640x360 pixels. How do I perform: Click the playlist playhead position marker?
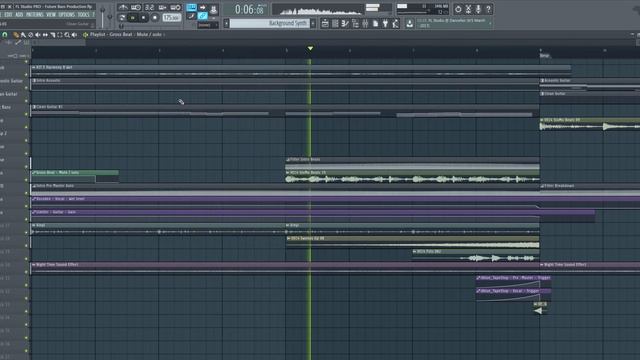[x=310, y=49]
